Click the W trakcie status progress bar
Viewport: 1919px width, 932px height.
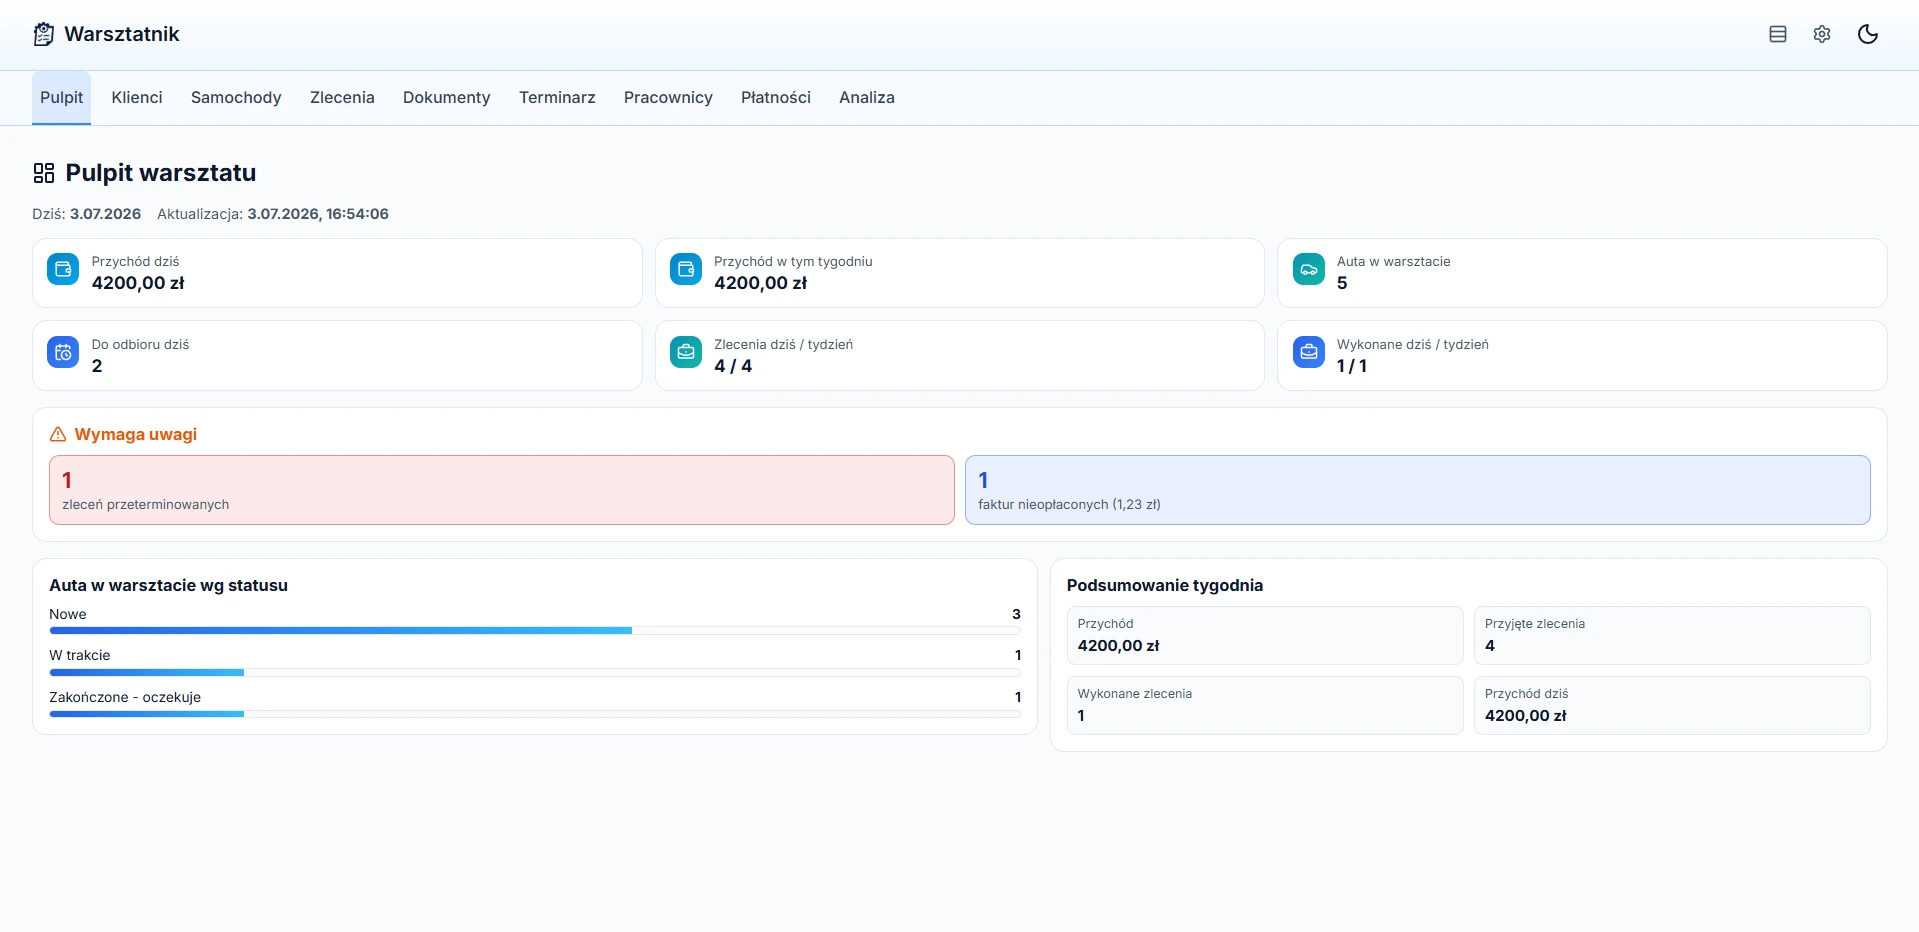click(535, 673)
